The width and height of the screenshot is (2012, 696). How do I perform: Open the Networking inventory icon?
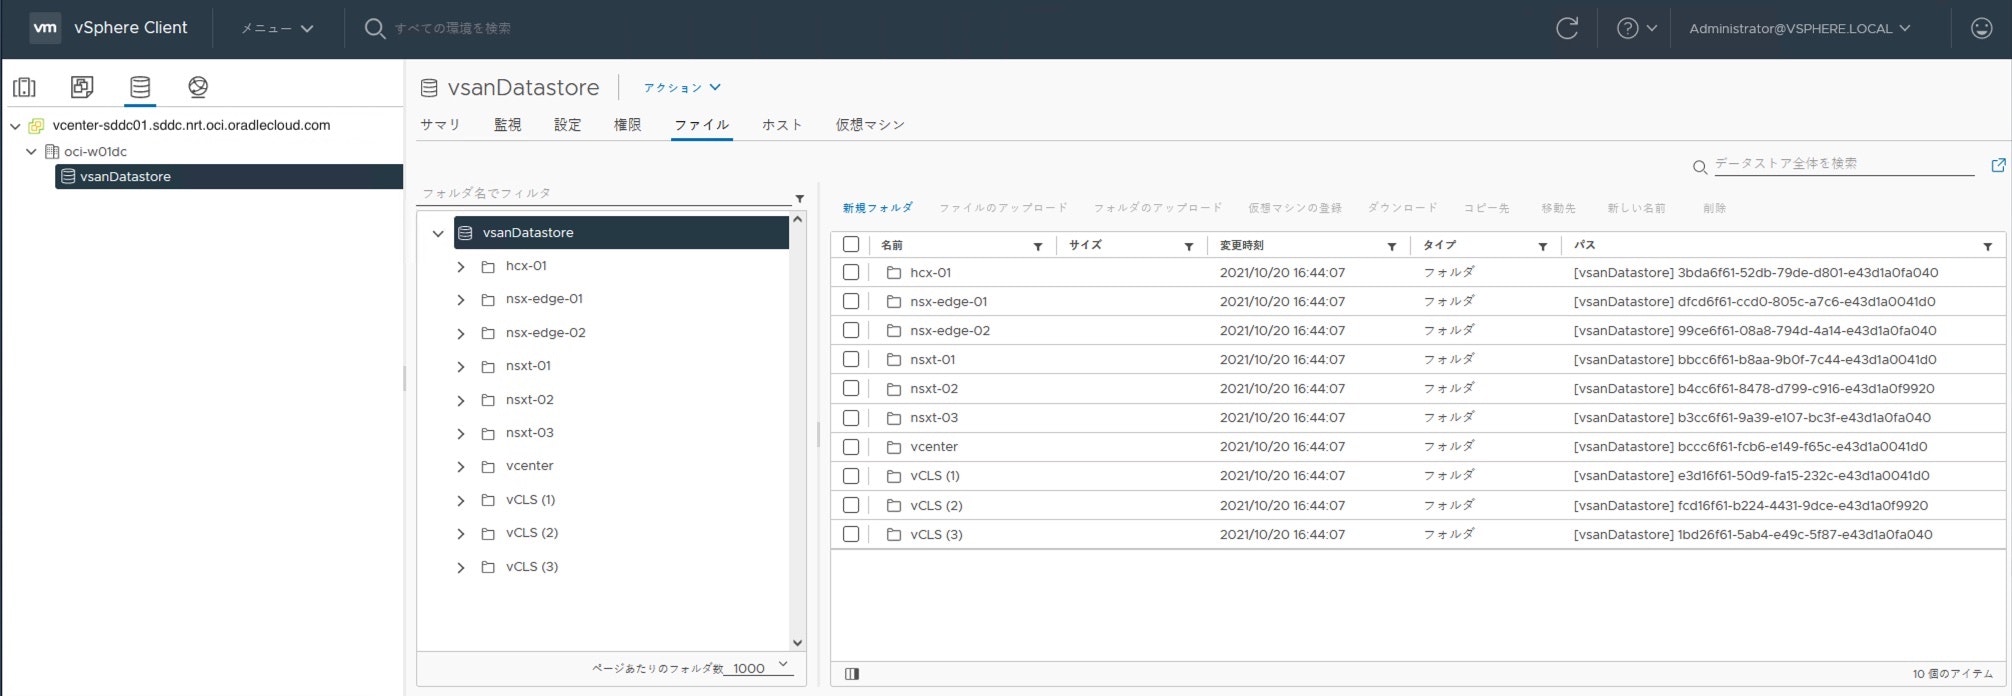tap(198, 87)
